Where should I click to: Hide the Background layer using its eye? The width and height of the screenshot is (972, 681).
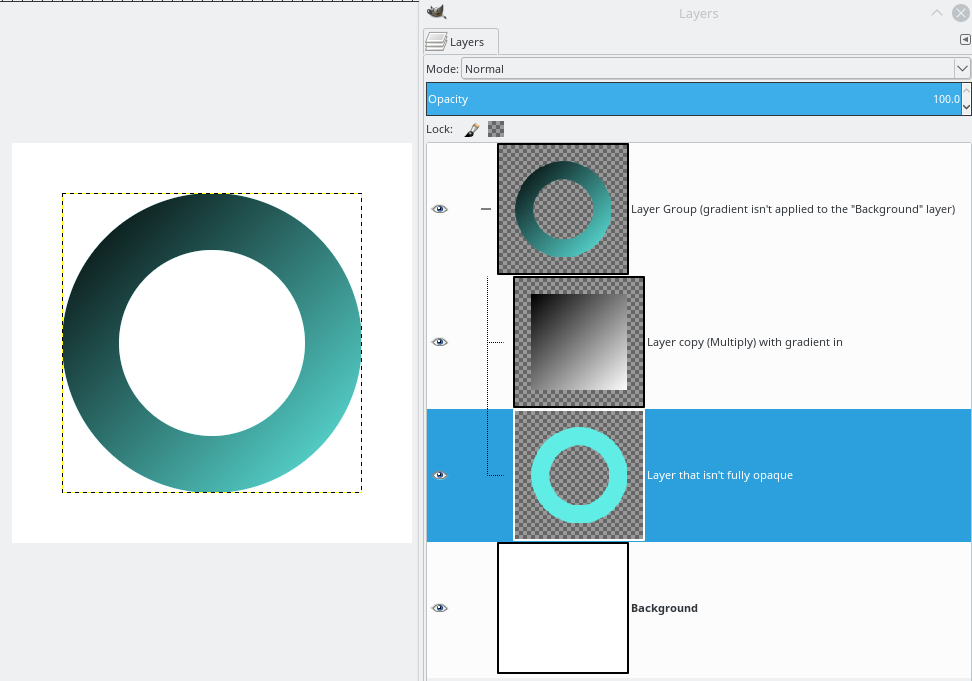coord(439,608)
